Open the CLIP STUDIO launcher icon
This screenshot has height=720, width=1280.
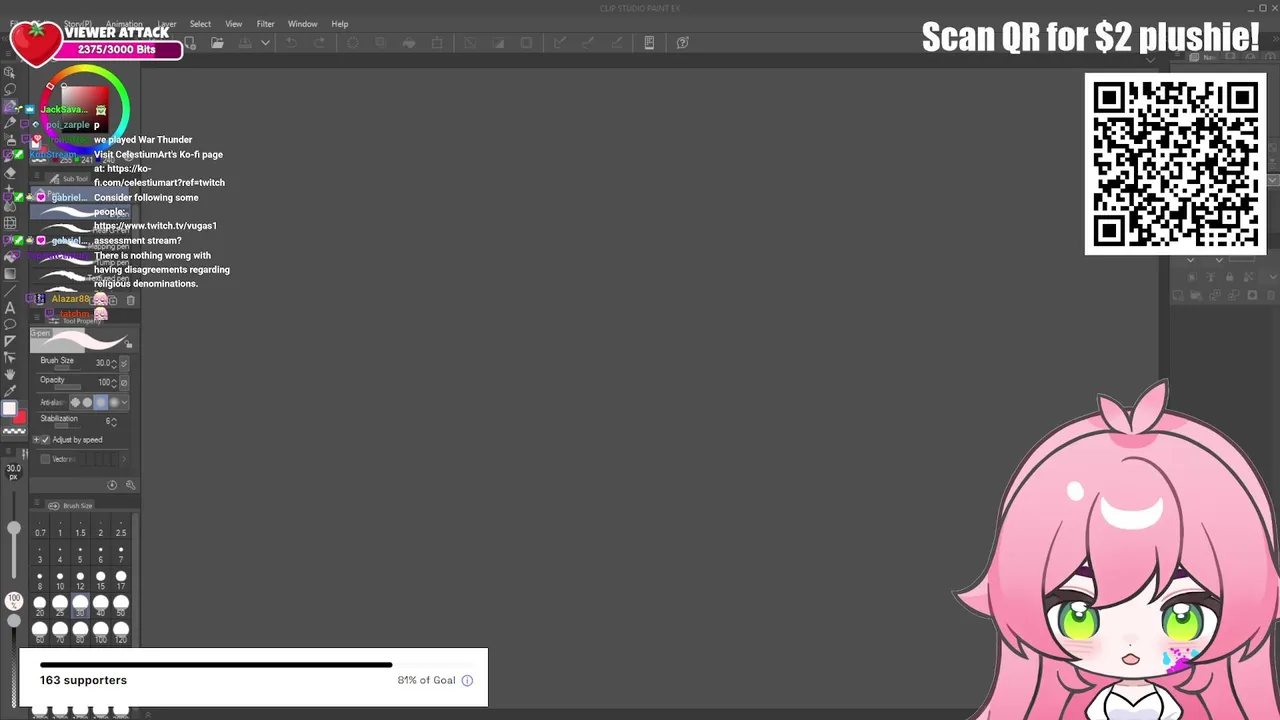click(649, 43)
